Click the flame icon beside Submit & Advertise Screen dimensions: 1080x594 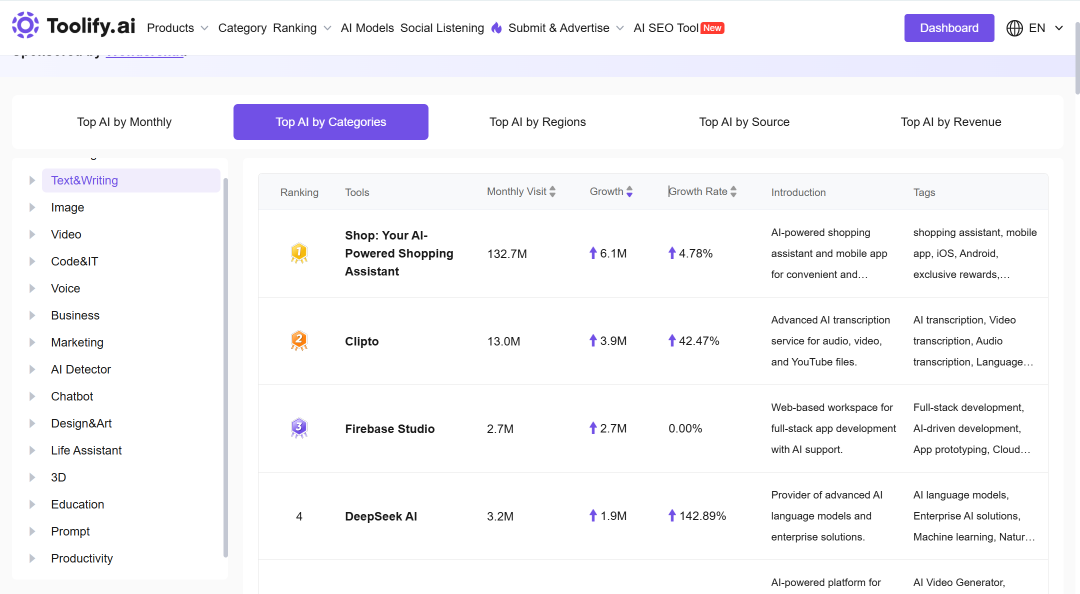pyautogui.click(x=497, y=28)
